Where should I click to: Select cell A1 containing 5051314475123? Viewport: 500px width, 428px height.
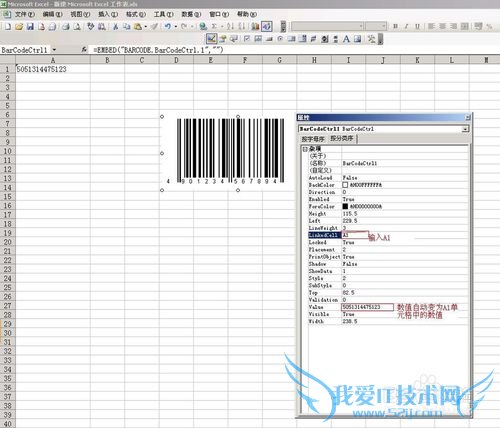(53, 69)
